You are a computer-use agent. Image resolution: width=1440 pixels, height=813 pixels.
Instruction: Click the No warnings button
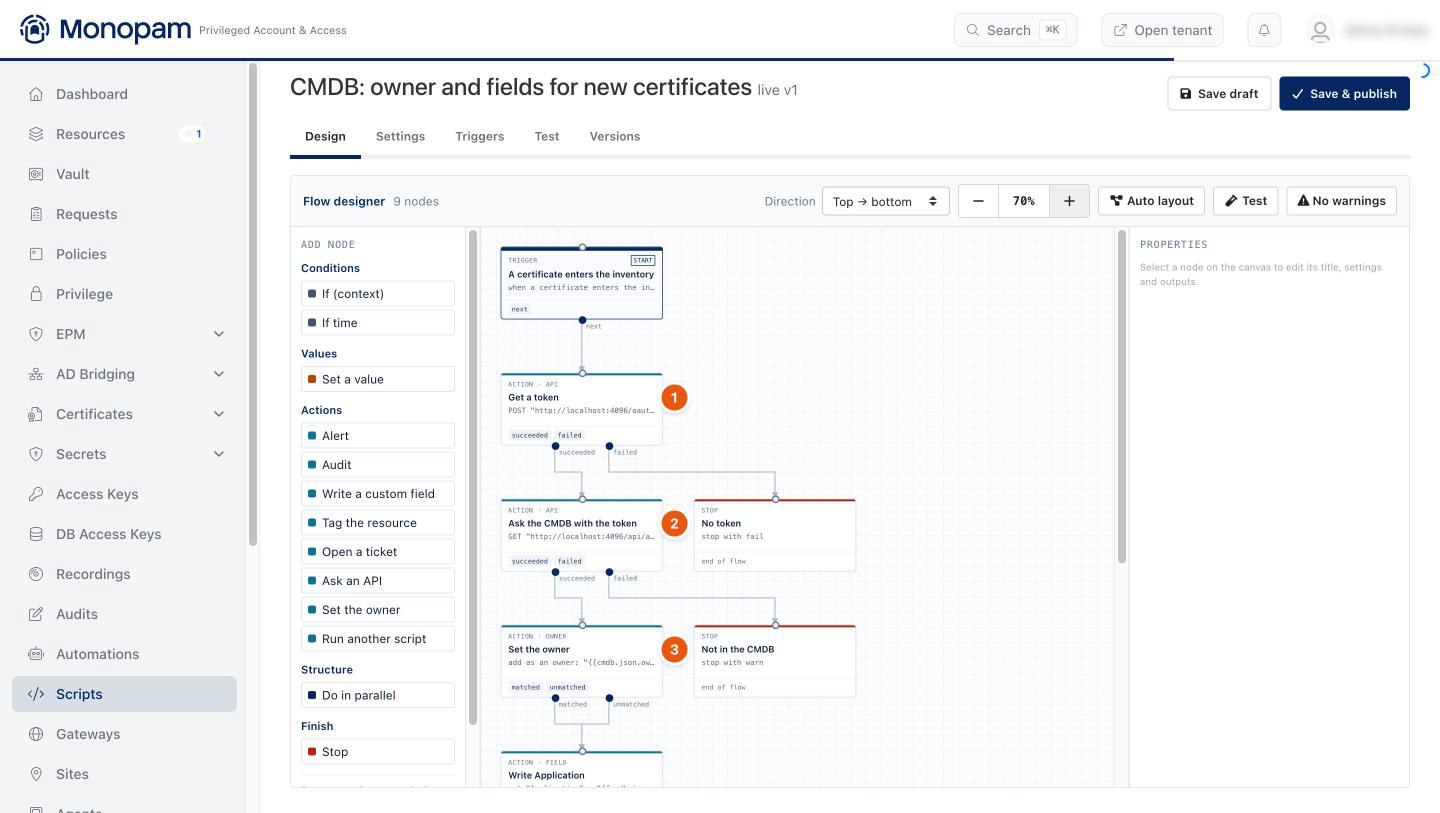tap(1341, 201)
